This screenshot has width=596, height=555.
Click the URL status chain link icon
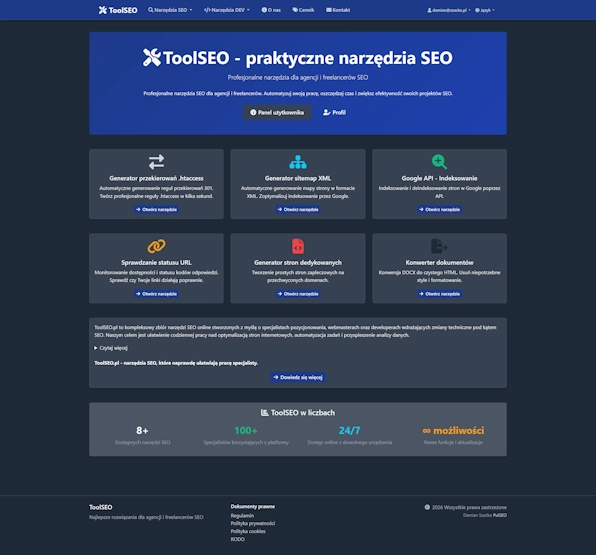156,246
